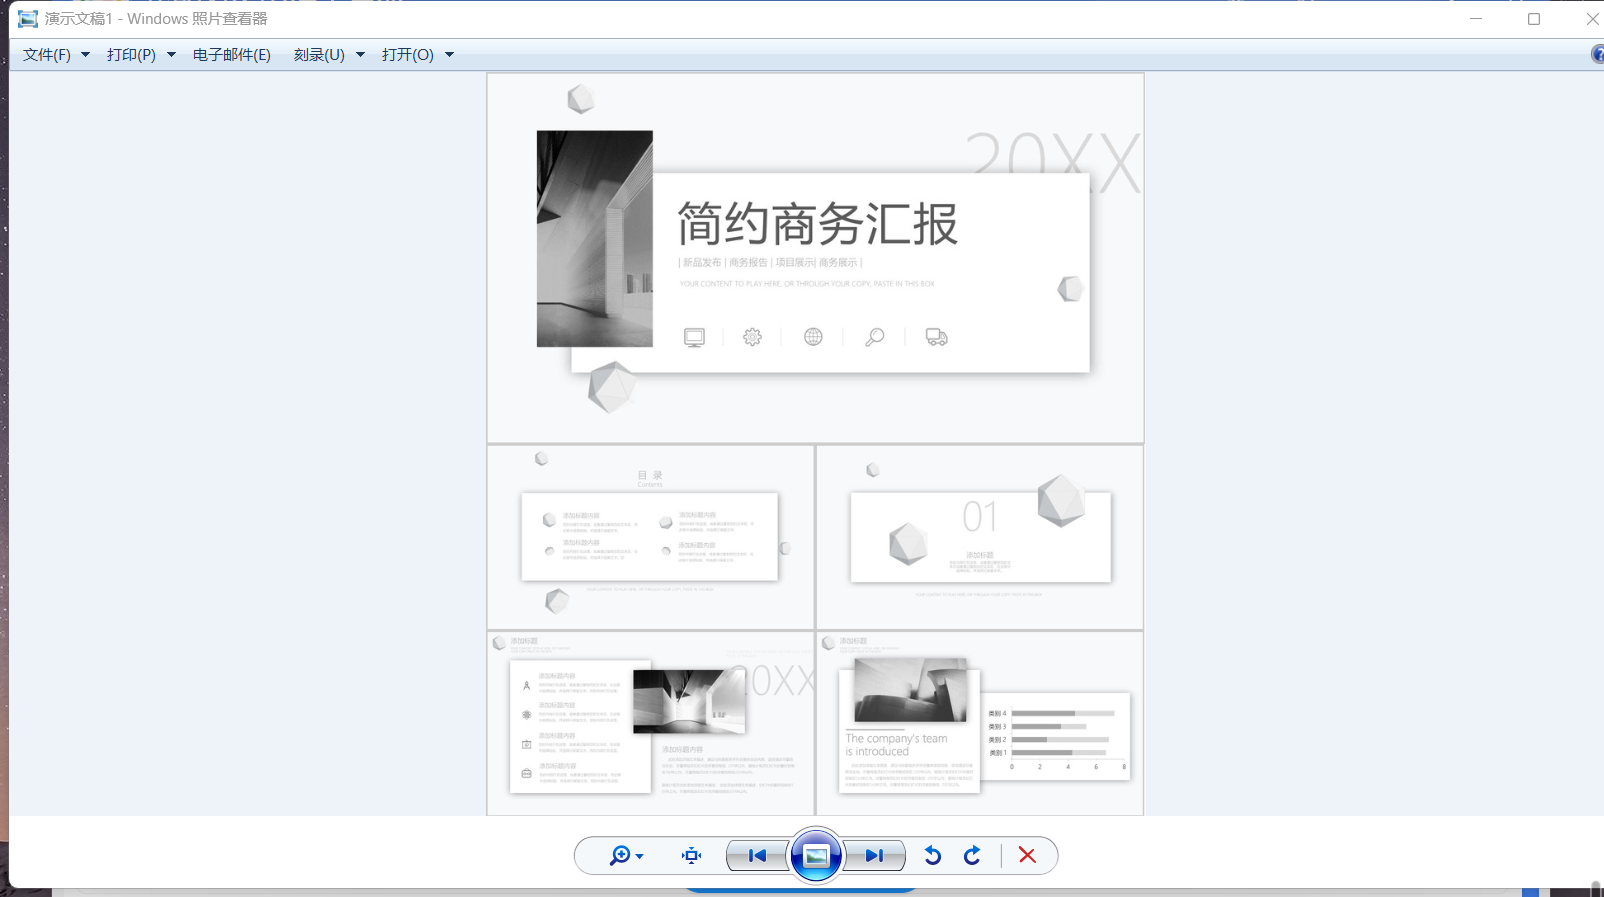
Task: Click the truck icon on the title slide
Action: coord(936,338)
